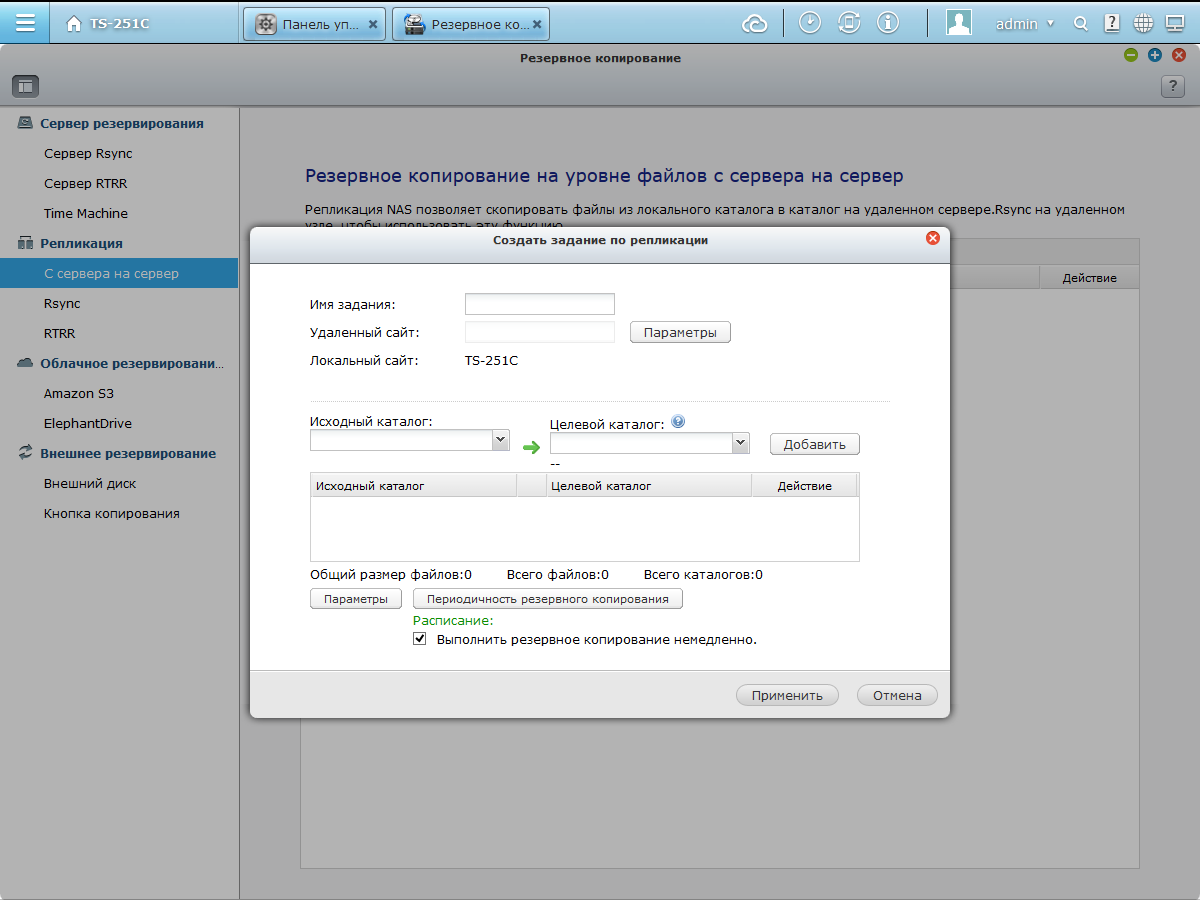Minimize the backup window green button
The image size is (1200, 900).
[1131, 55]
